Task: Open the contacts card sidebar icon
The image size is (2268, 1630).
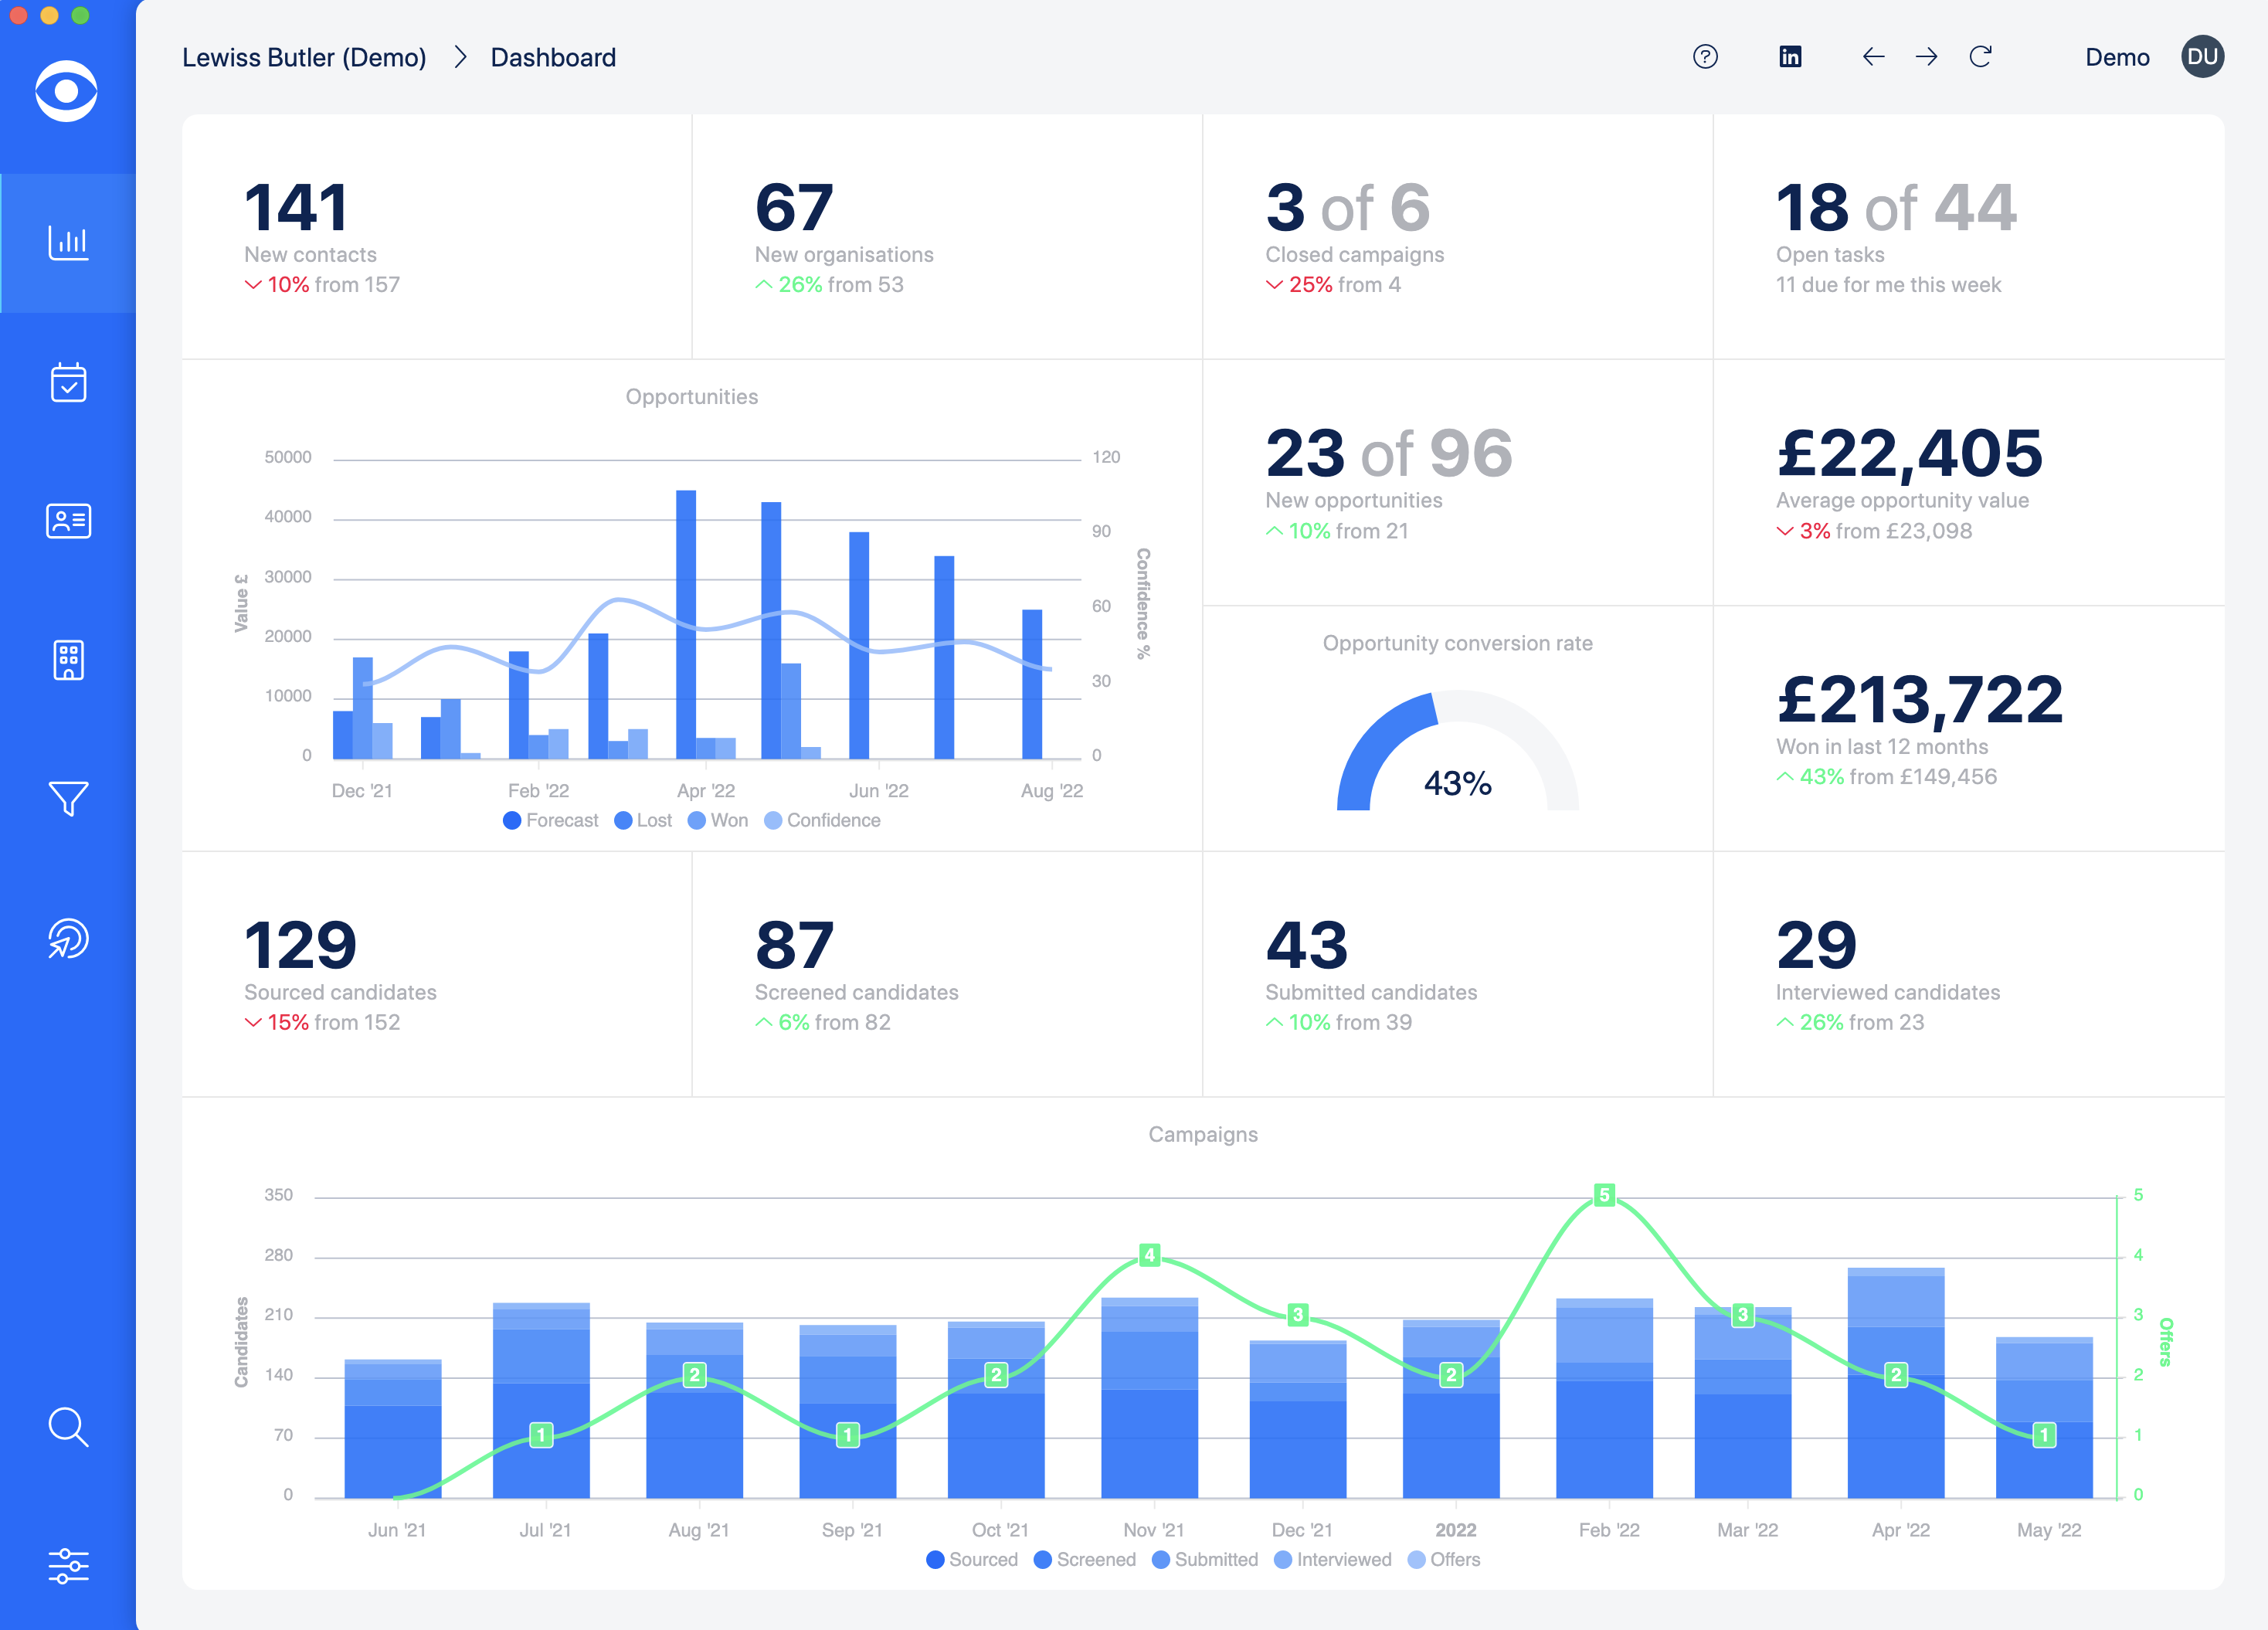Action: pyautogui.click(x=68, y=521)
